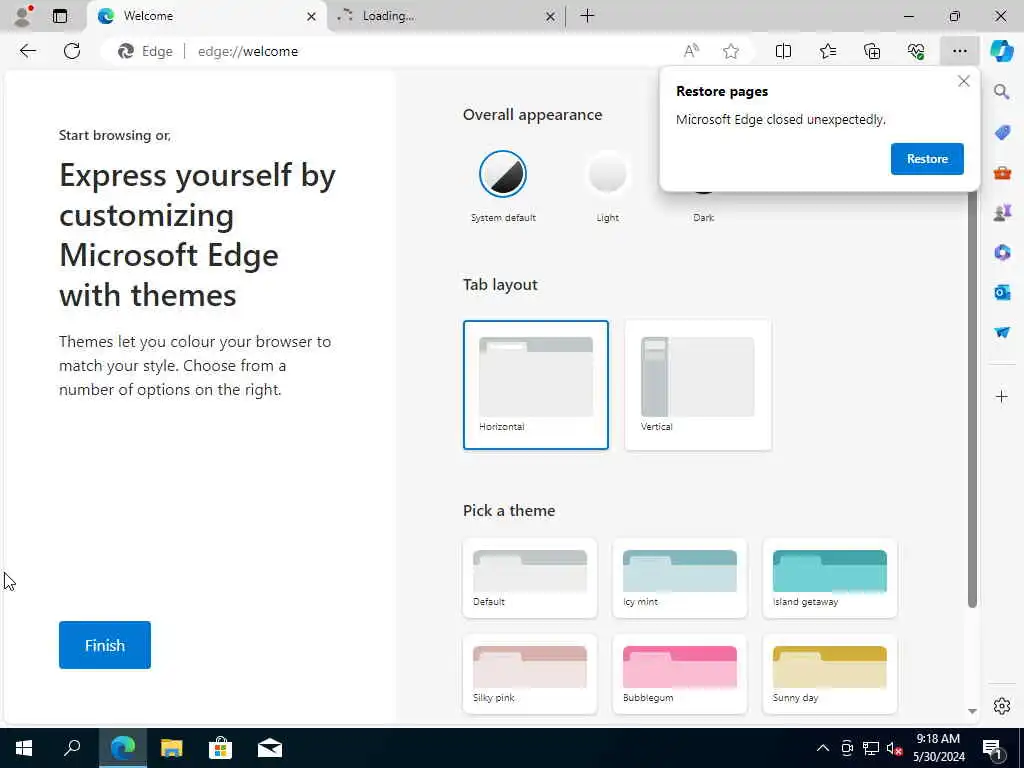Show hidden tray icons chevron
The height and width of the screenshot is (768, 1024).
[823, 748]
